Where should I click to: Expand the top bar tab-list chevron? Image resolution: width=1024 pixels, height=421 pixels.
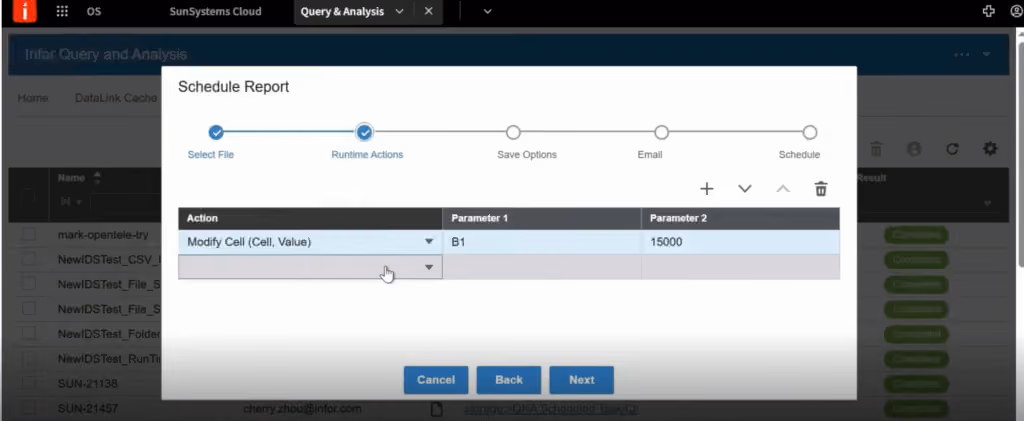tap(487, 12)
